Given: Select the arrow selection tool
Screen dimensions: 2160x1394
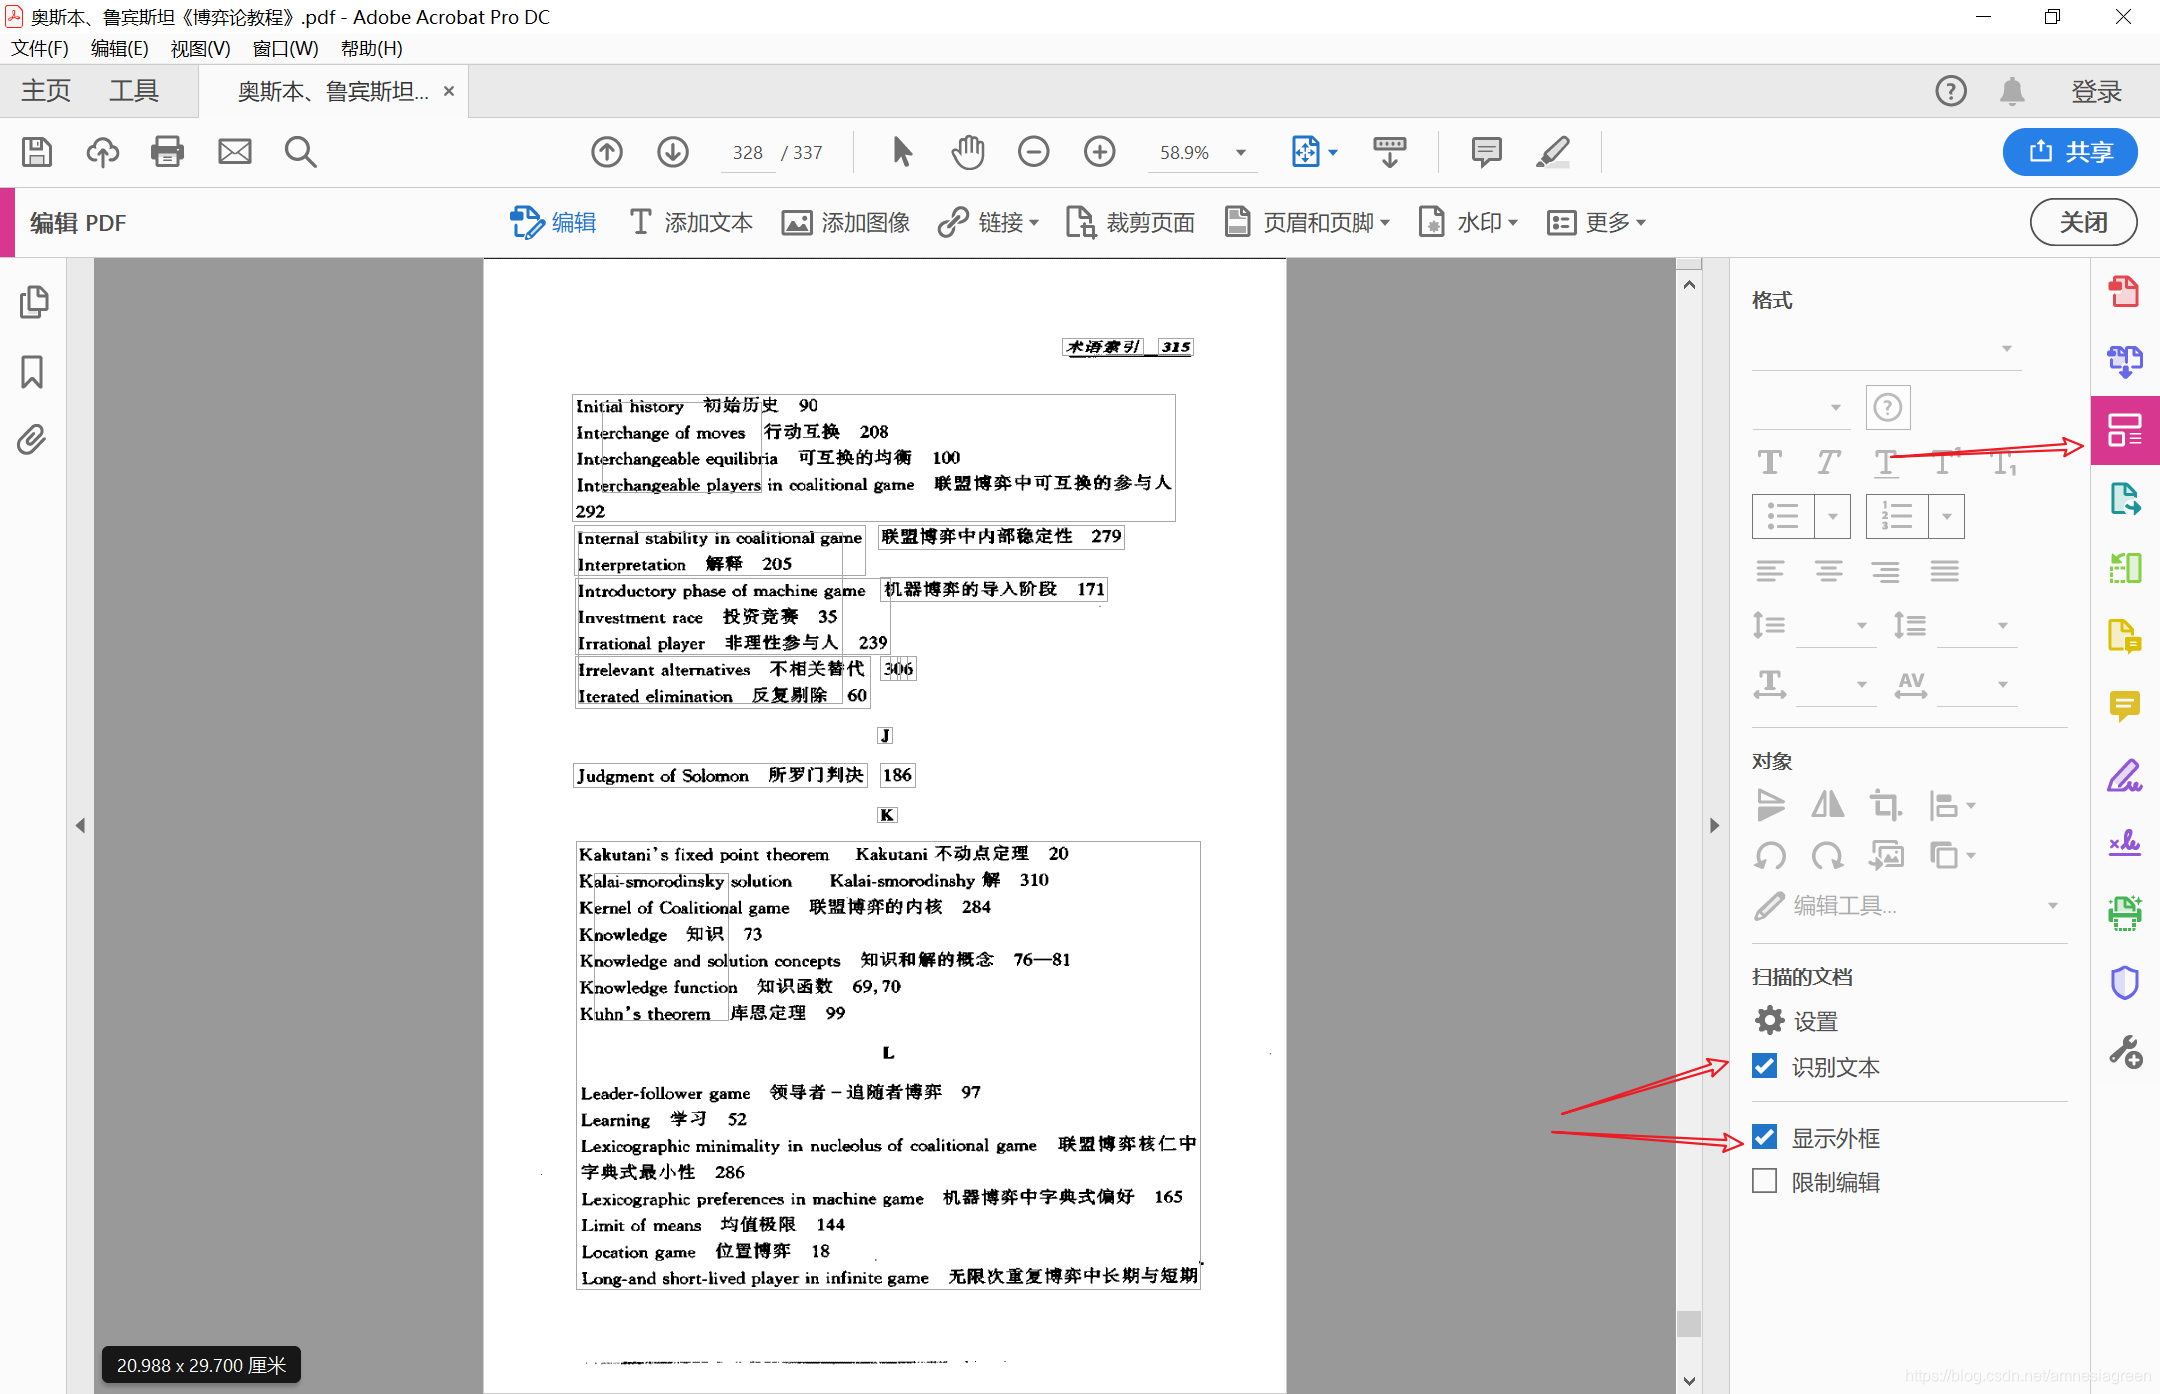Looking at the screenshot, I should point(902,152).
